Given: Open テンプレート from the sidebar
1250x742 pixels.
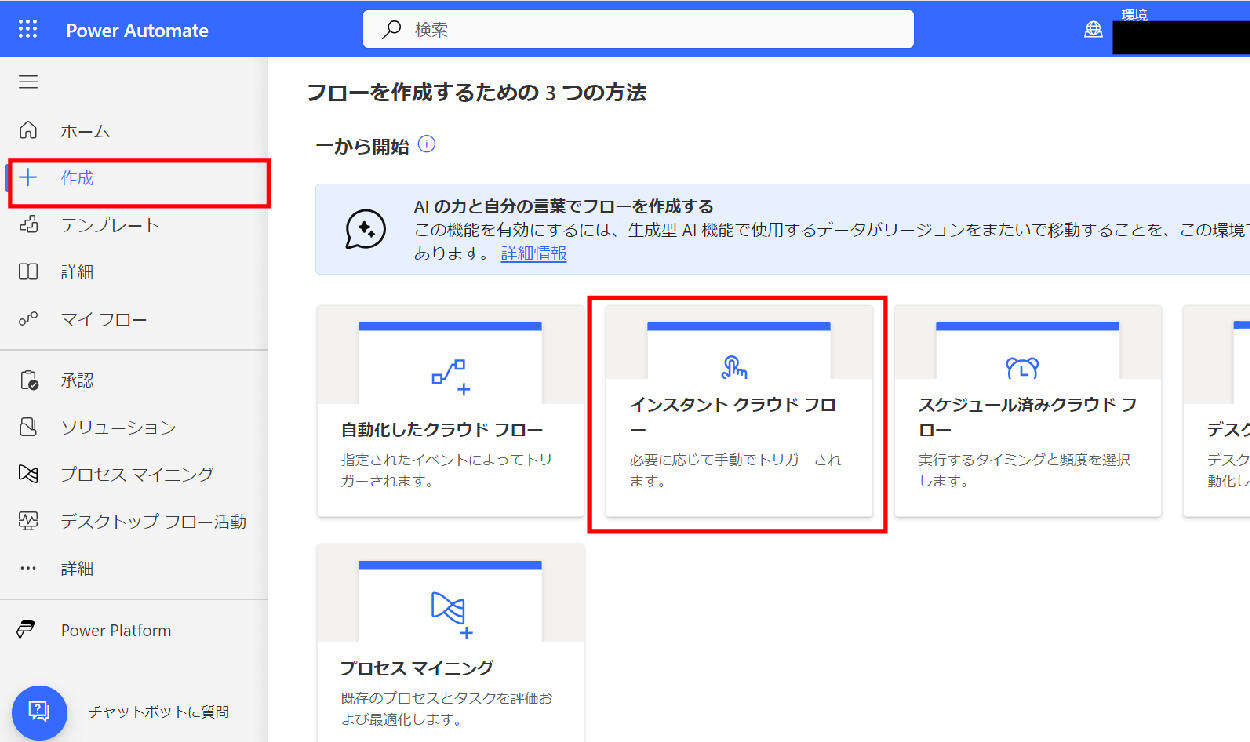Looking at the screenshot, I should [x=109, y=225].
